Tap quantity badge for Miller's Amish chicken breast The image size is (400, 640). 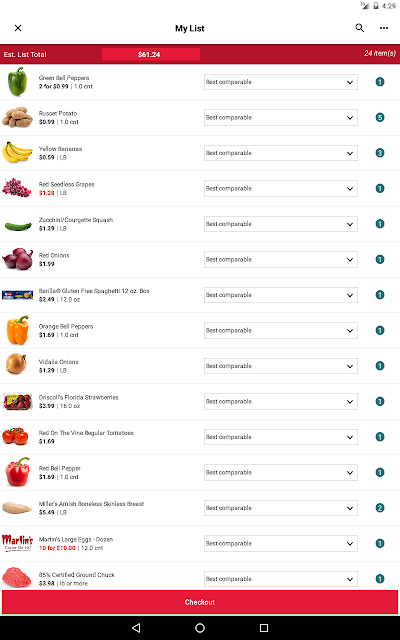click(x=380, y=508)
